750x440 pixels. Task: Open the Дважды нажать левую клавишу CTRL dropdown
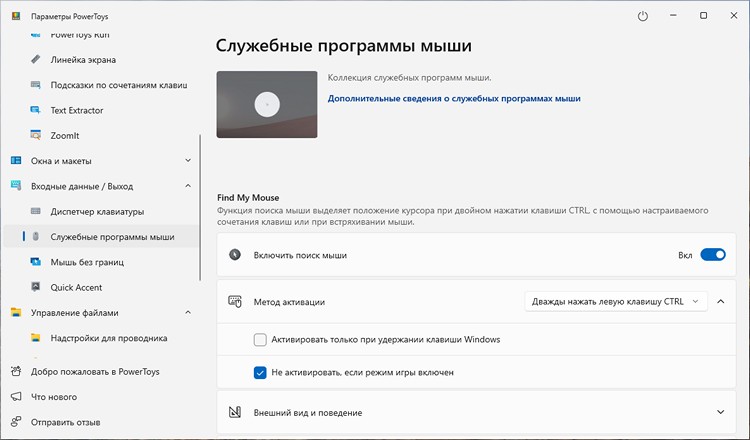616,302
